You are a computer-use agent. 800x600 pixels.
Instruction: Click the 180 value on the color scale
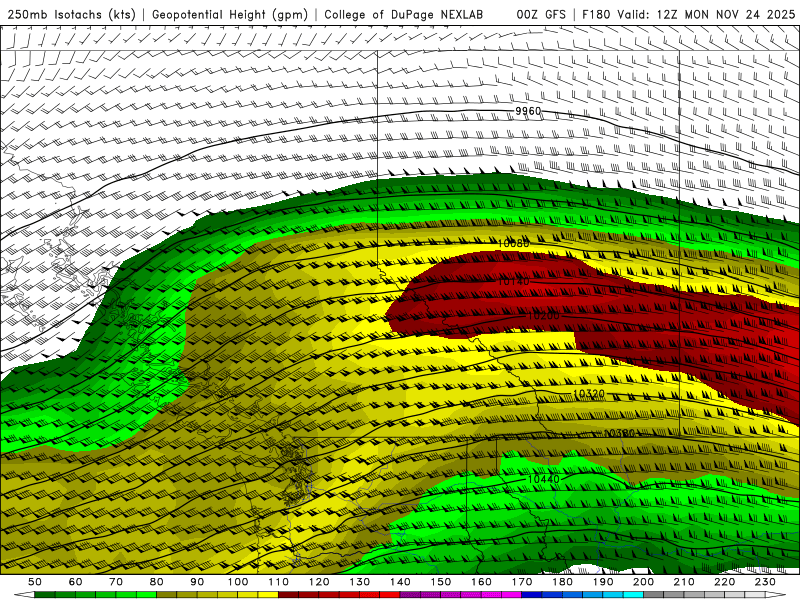(562, 582)
